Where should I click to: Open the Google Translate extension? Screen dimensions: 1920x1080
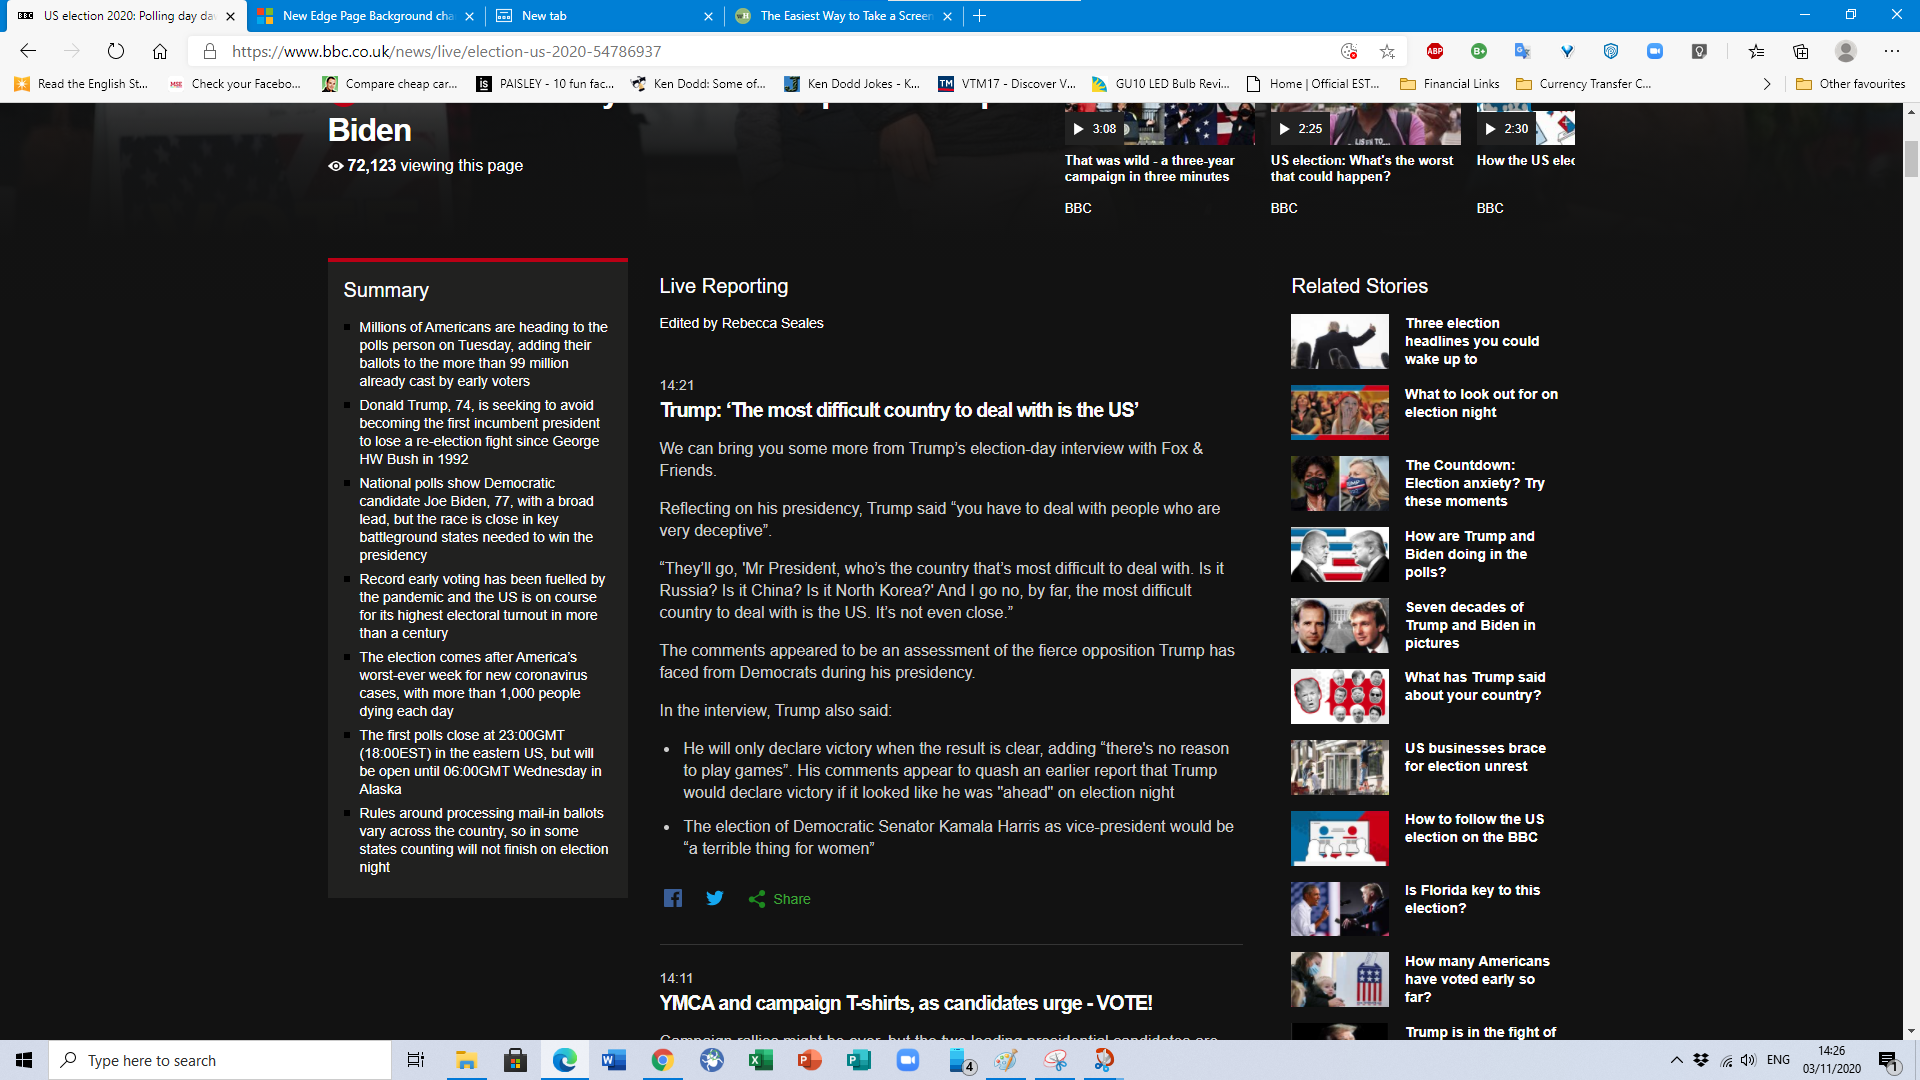pos(1523,51)
